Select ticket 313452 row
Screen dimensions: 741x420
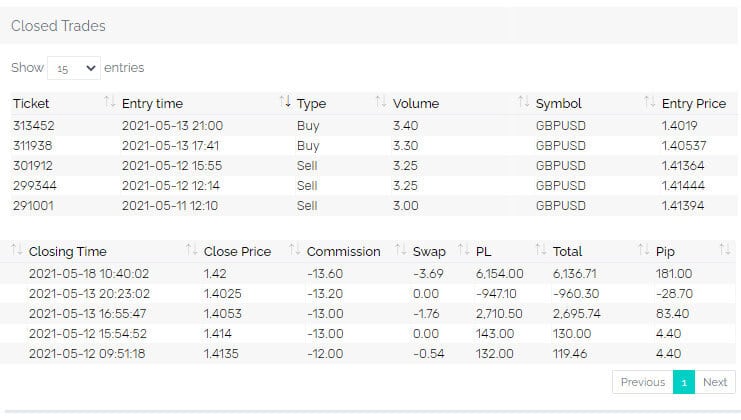pos(35,126)
